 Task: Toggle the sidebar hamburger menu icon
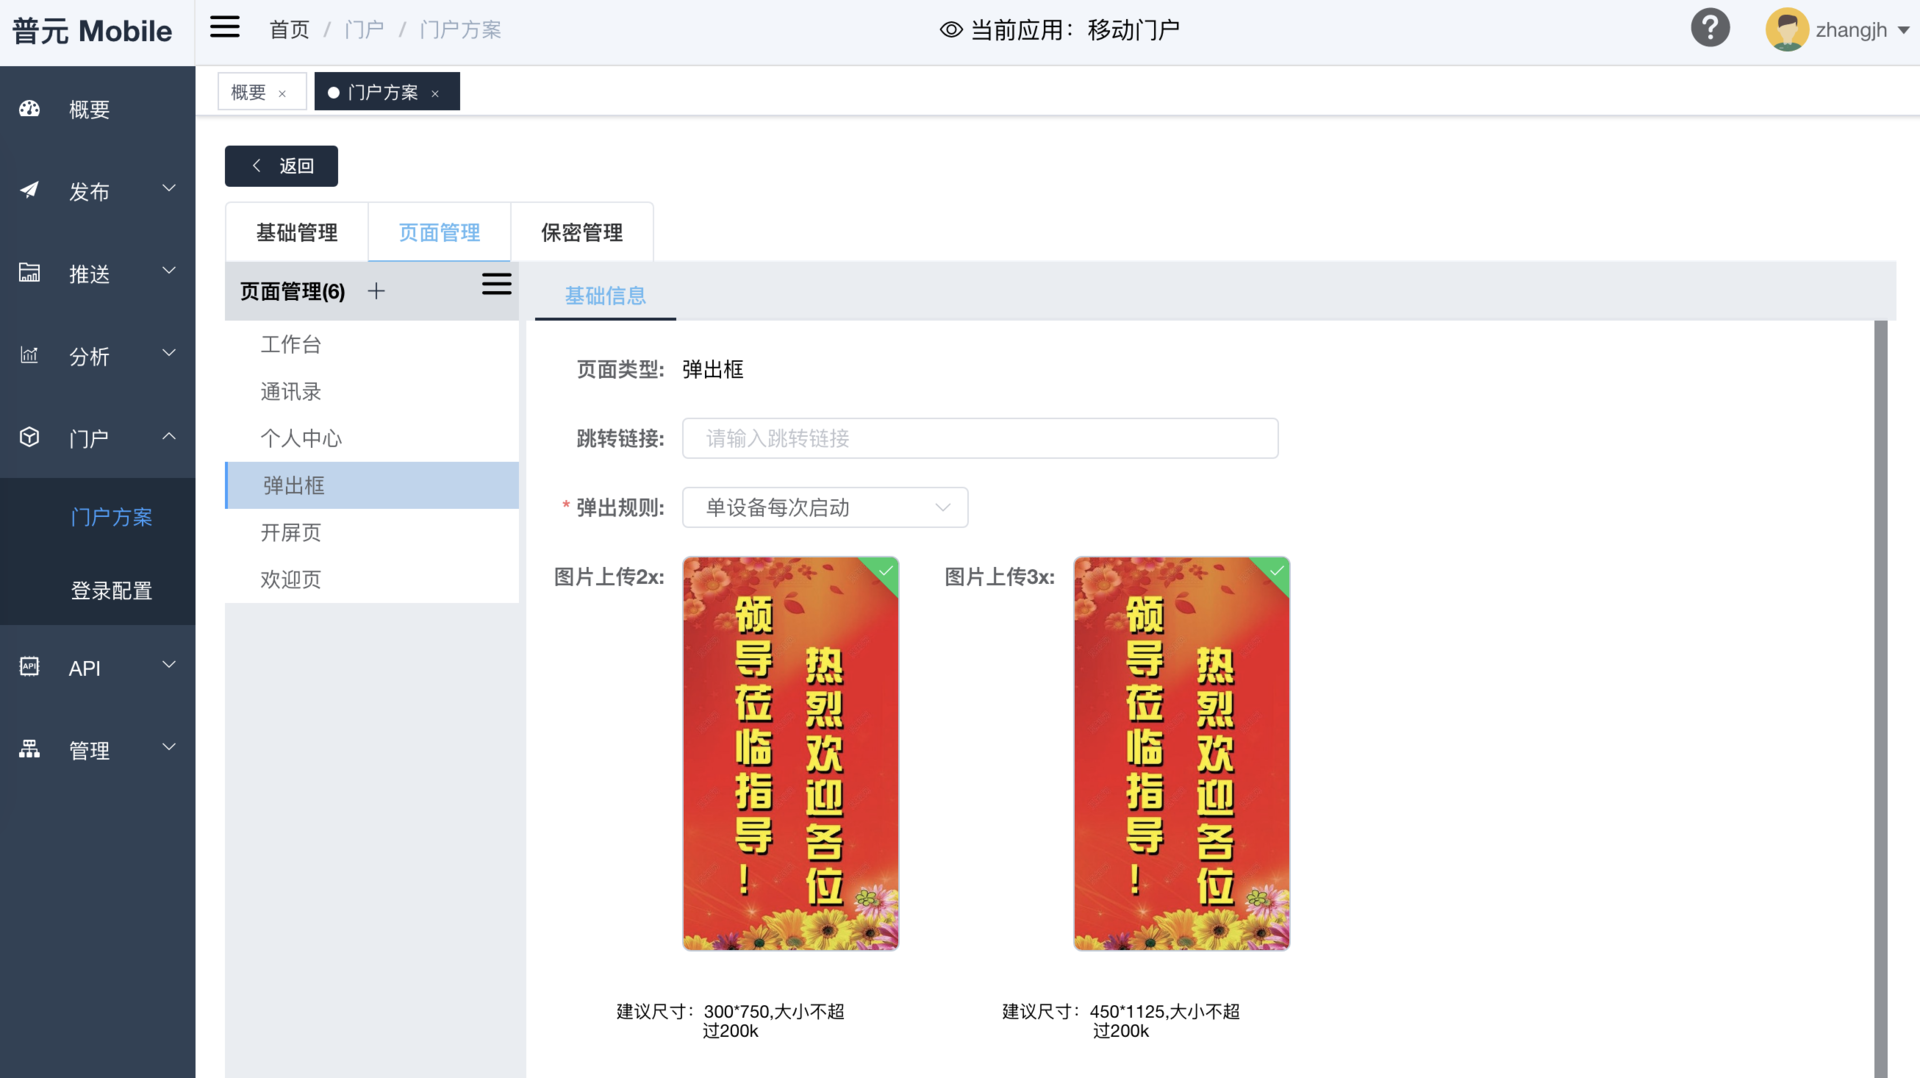(225, 28)
